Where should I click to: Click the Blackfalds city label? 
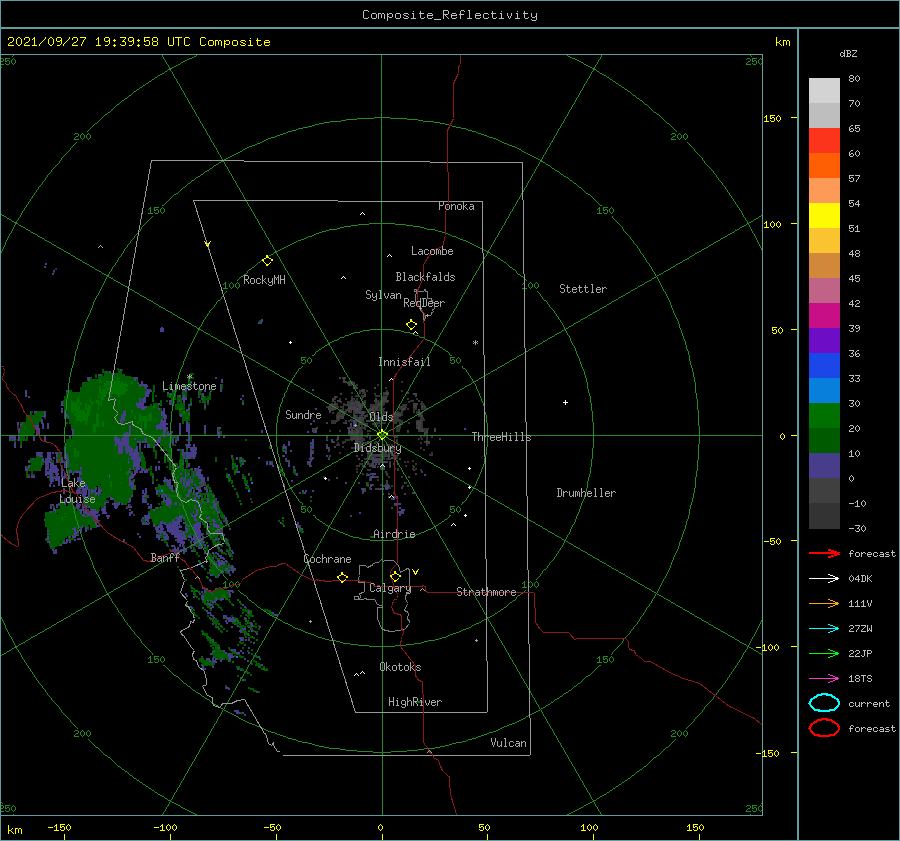pyautogui.click(x=425, y=277)
